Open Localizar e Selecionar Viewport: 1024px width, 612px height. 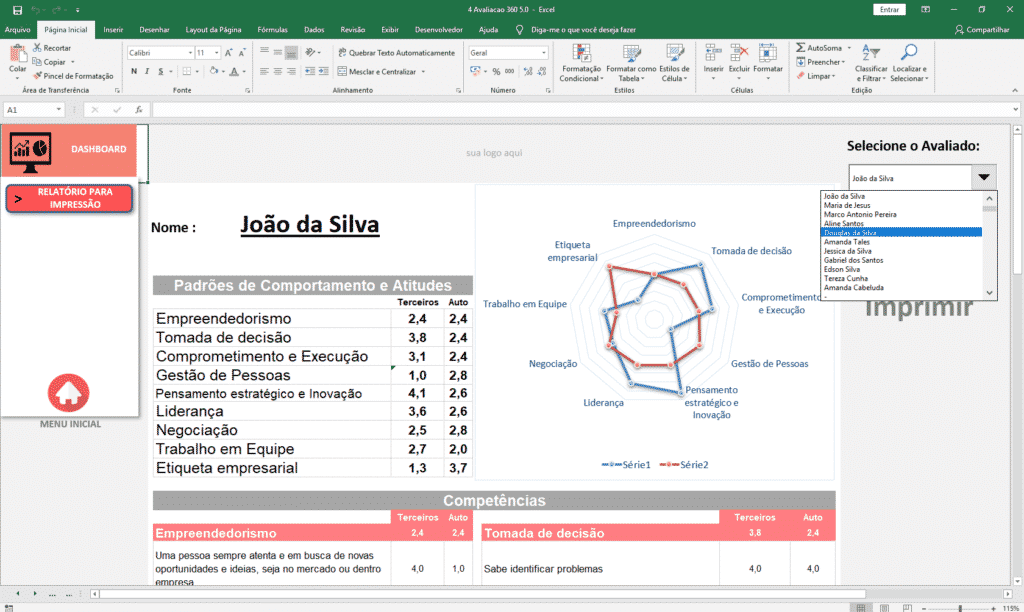tap(909, 63)
